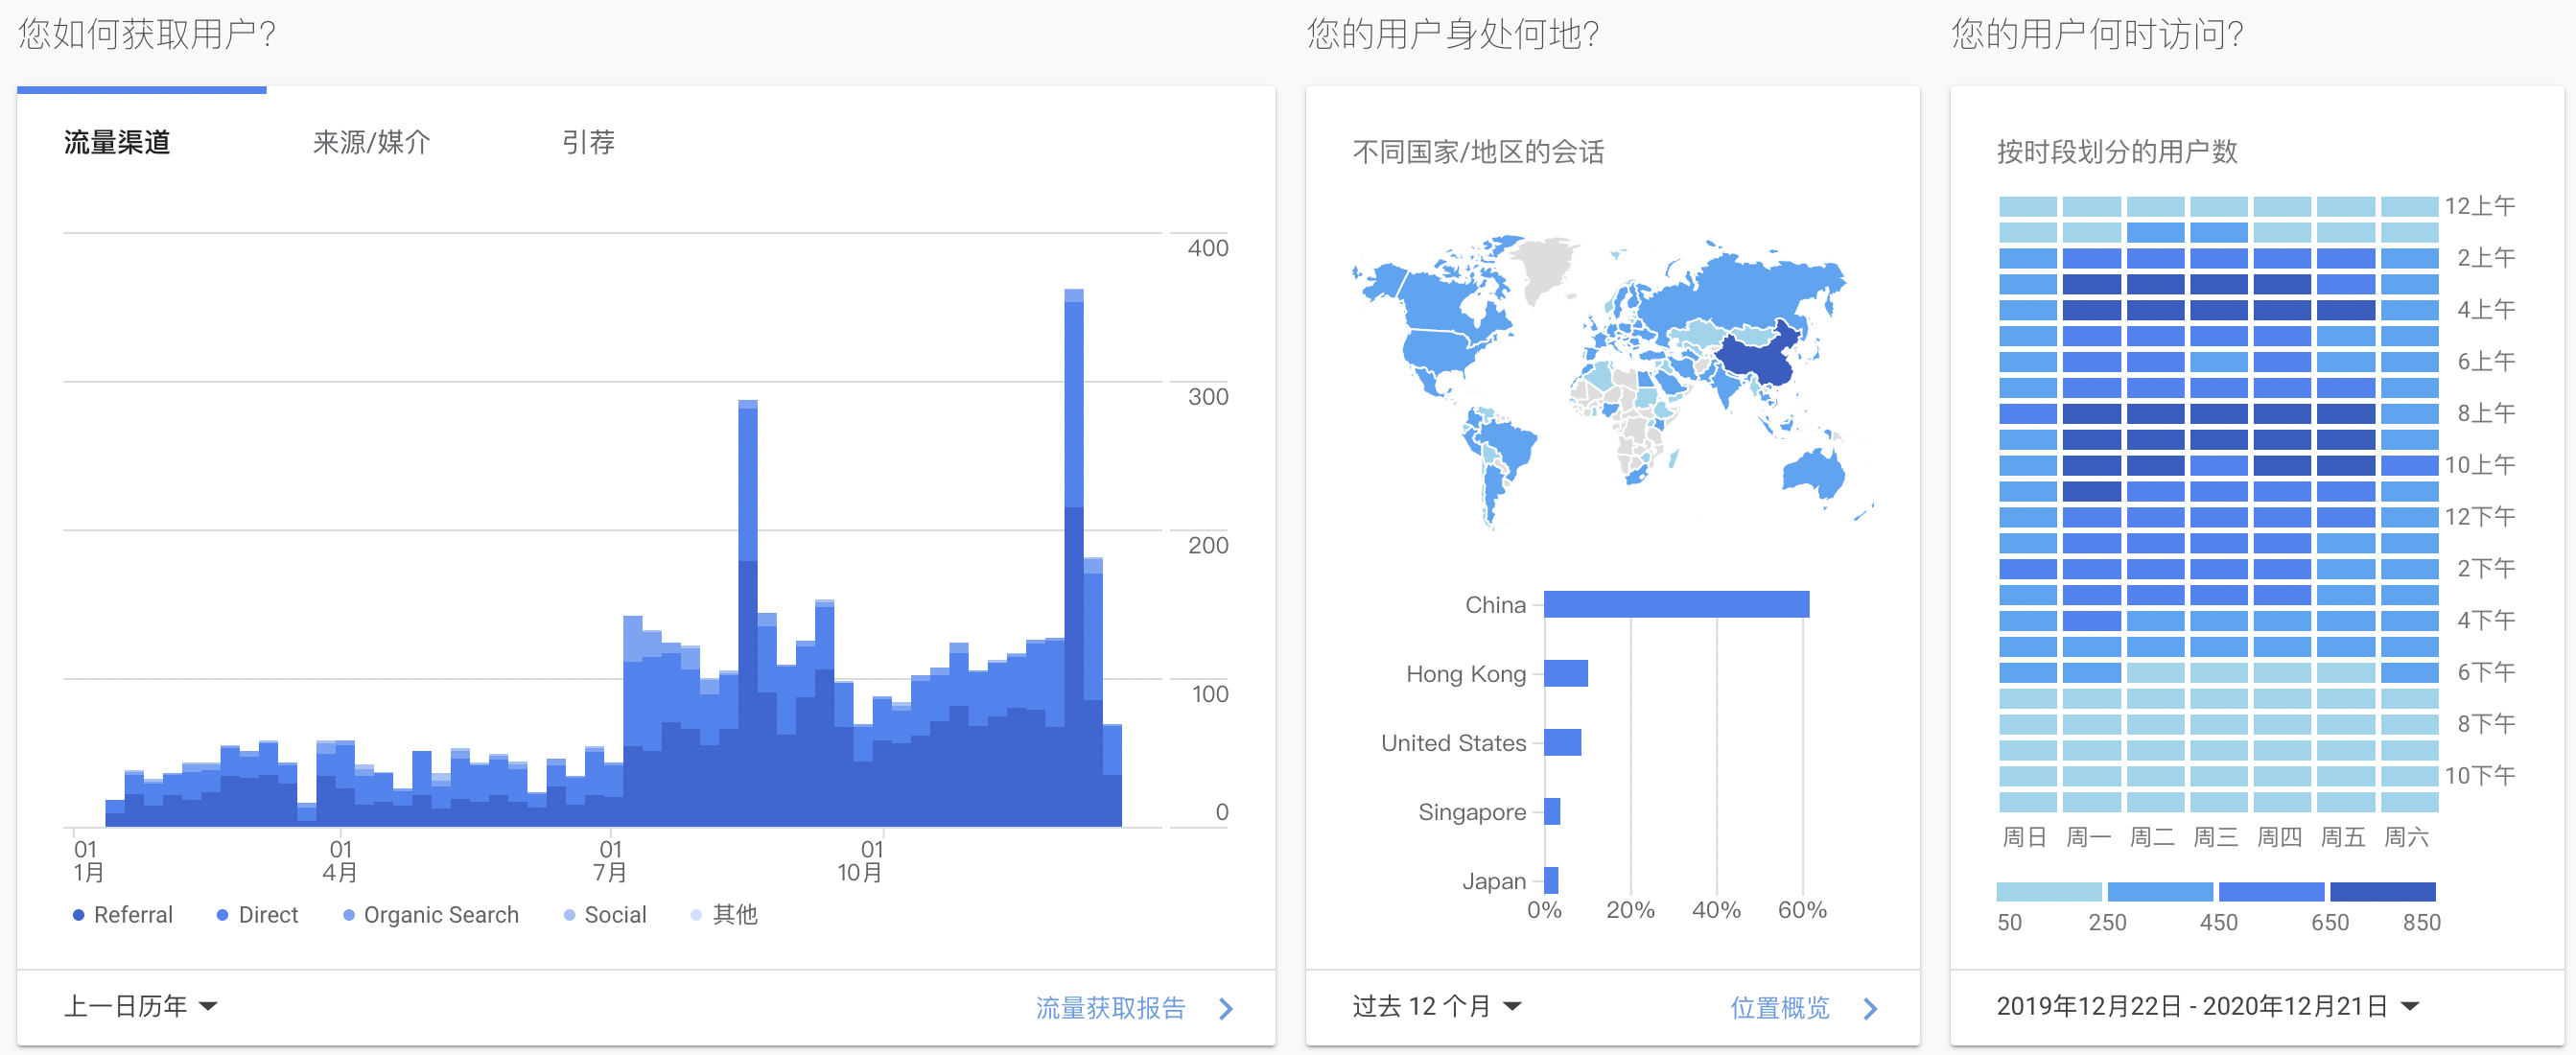2576x1055 pixels.
Task: Click the China bar in country chart
Action: 1676,604
